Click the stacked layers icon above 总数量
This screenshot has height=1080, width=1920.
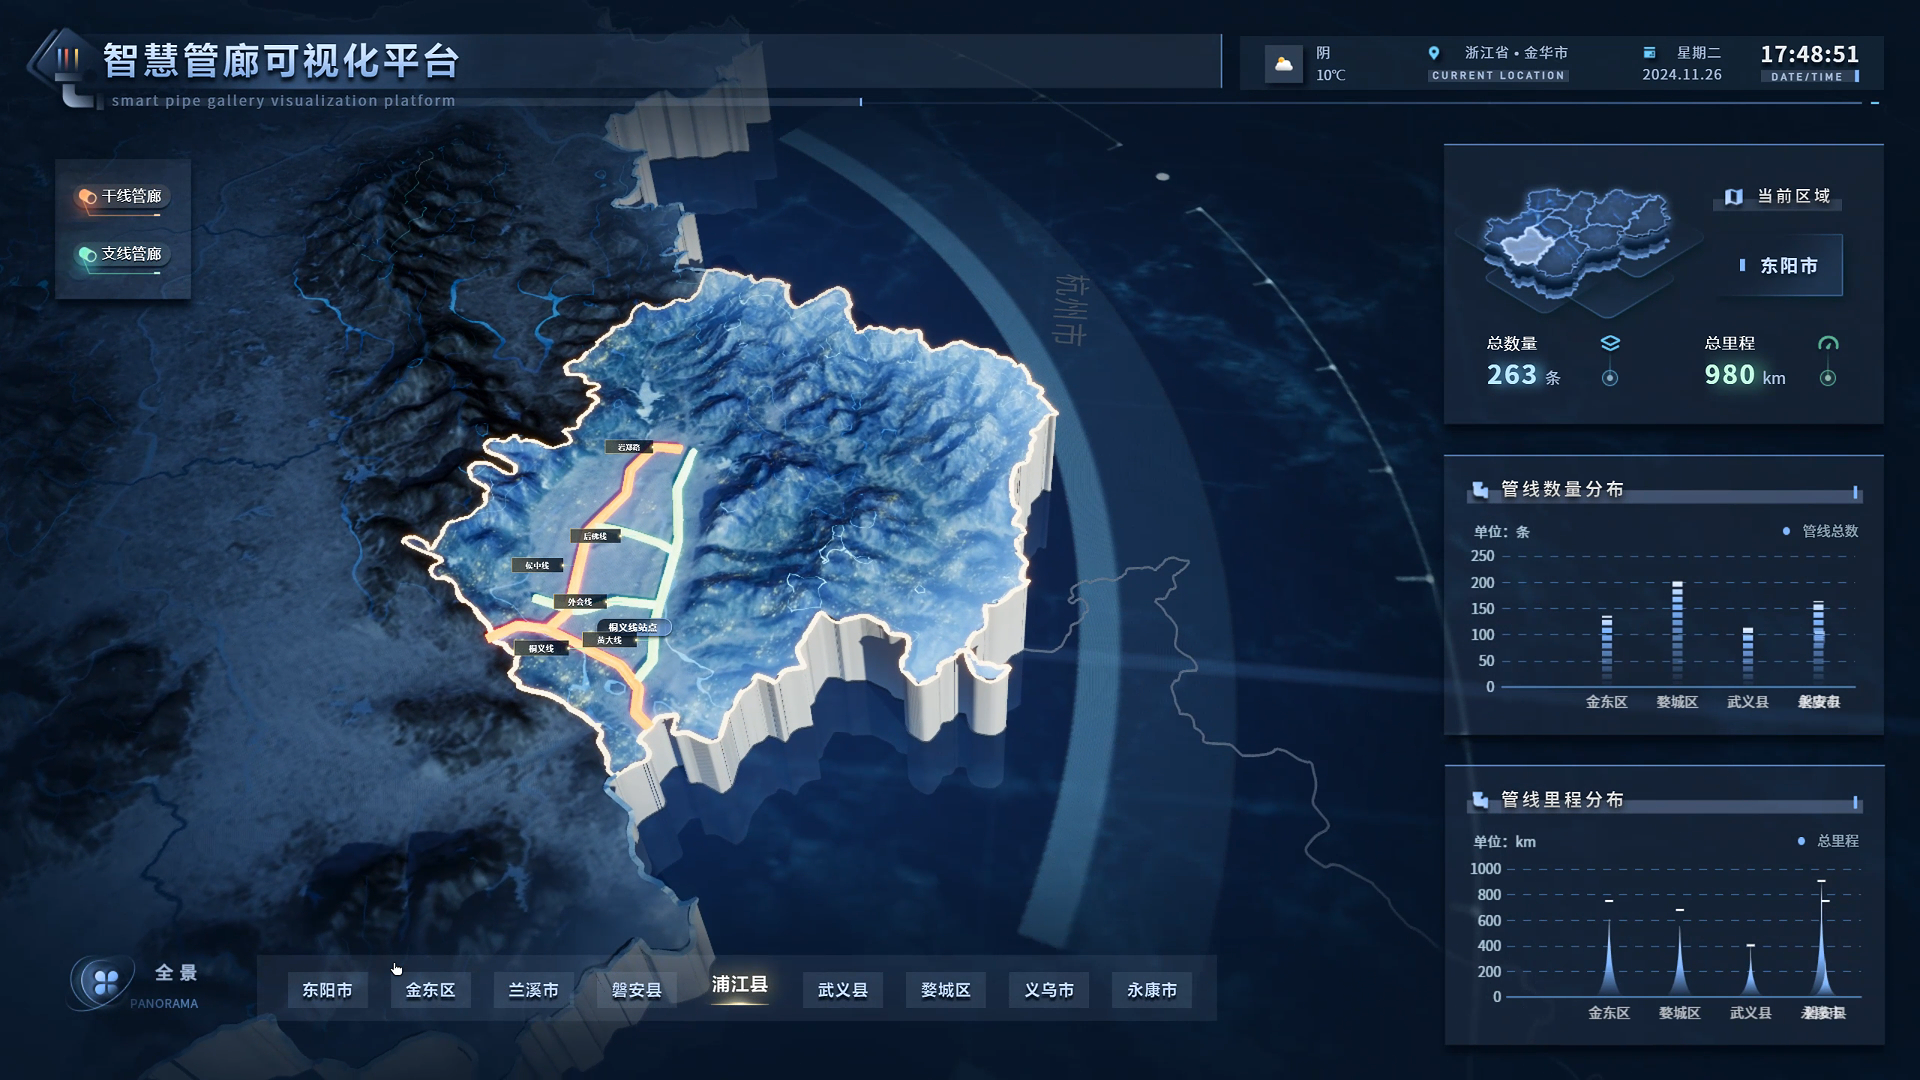click(x=1610, y=344)
